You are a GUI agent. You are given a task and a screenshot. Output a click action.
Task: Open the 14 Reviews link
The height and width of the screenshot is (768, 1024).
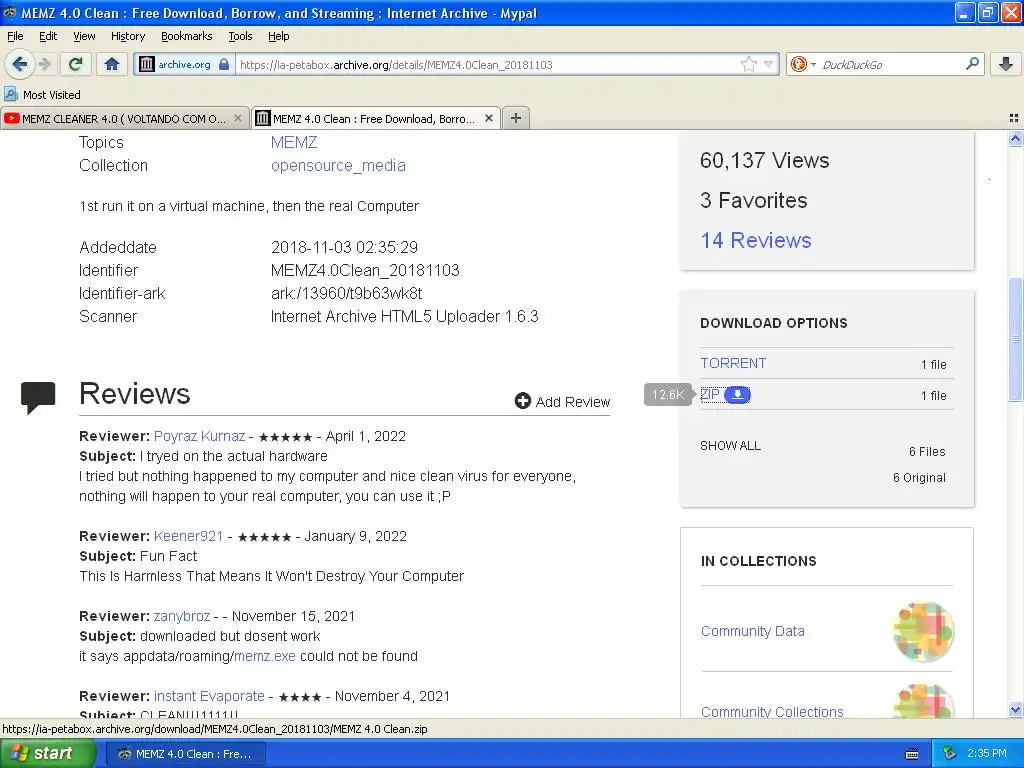pyautogui.click(x=756, y=240)
